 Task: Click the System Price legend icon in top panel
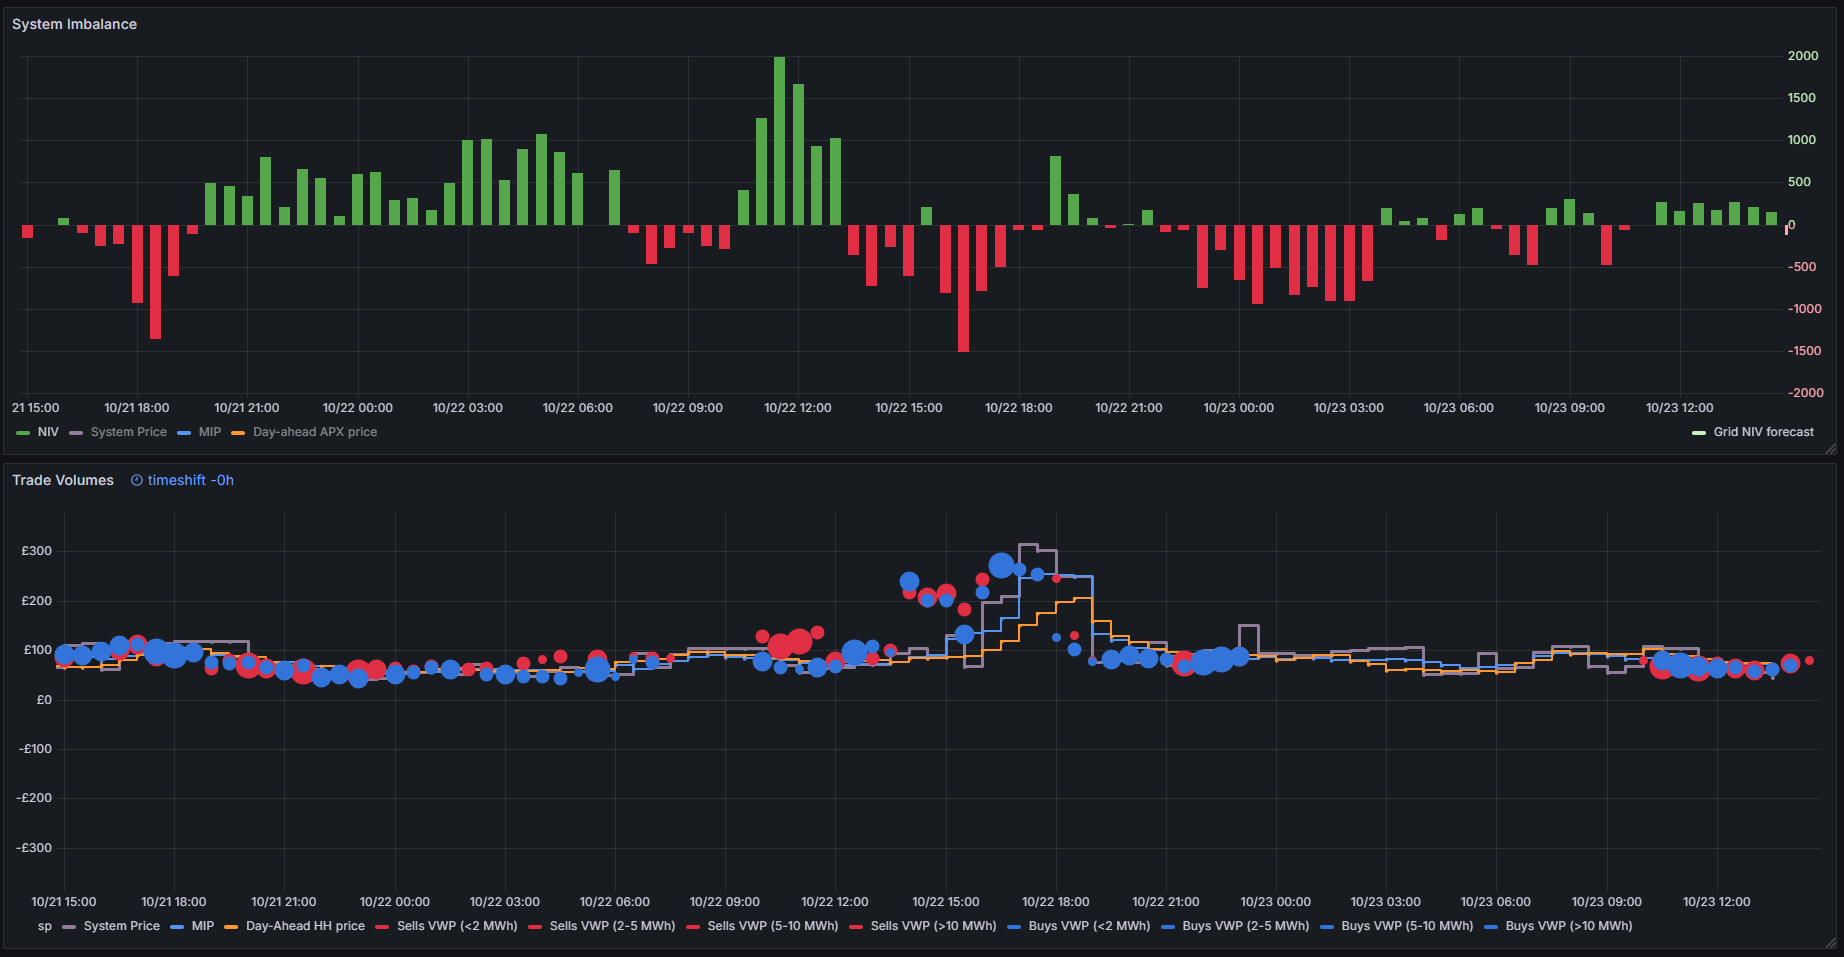coord(76,432)
